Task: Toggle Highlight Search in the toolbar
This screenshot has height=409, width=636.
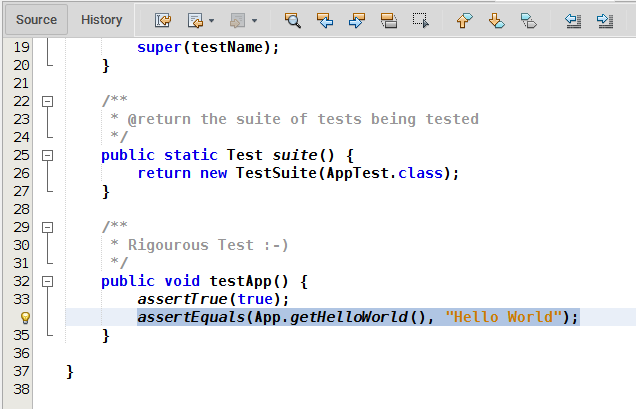Action: pos(389,19)
